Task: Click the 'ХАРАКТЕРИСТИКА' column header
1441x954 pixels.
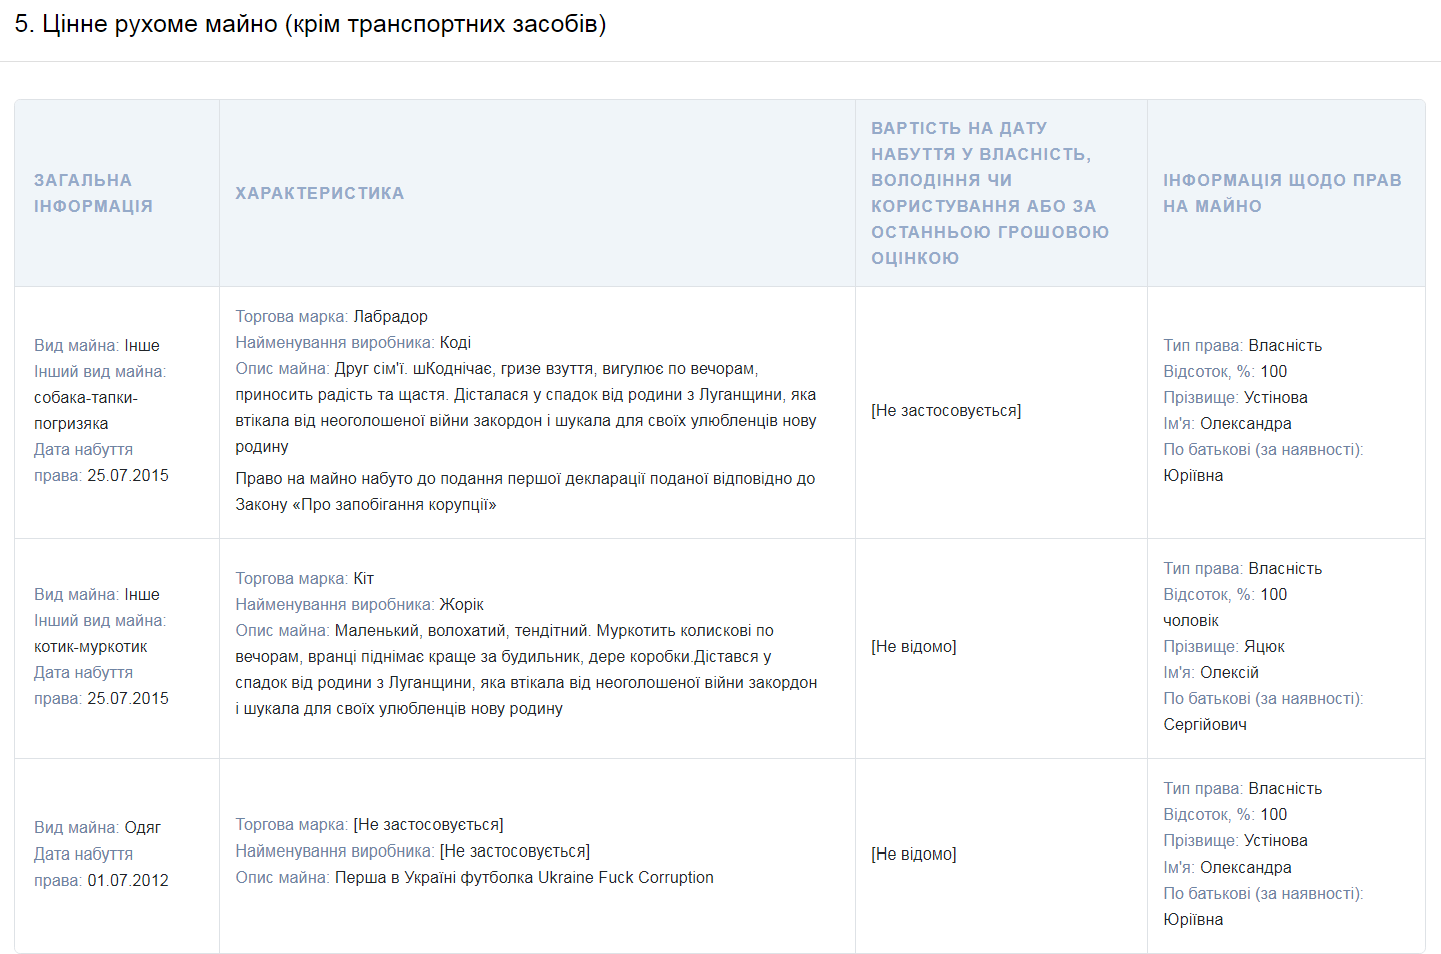Action: 320,194
